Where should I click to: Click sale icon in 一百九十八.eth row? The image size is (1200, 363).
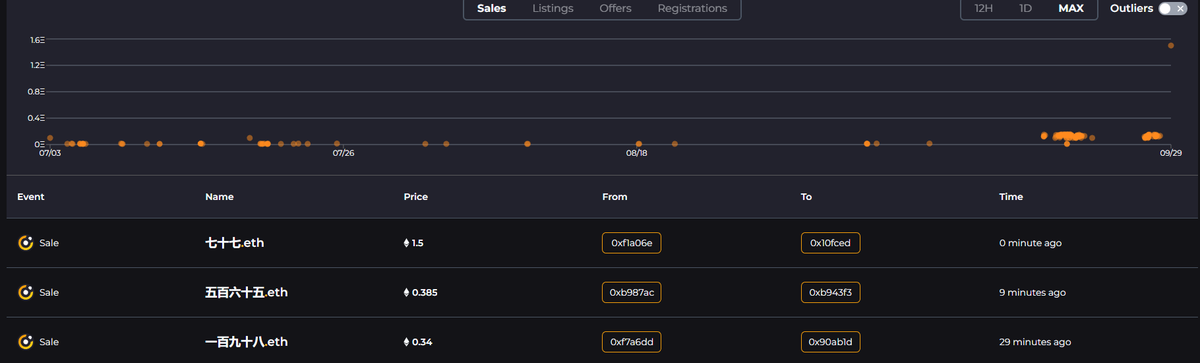point(26,342)
